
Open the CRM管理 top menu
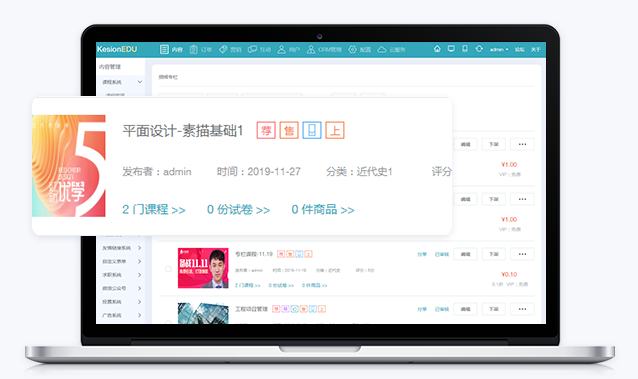click(324, 49)
